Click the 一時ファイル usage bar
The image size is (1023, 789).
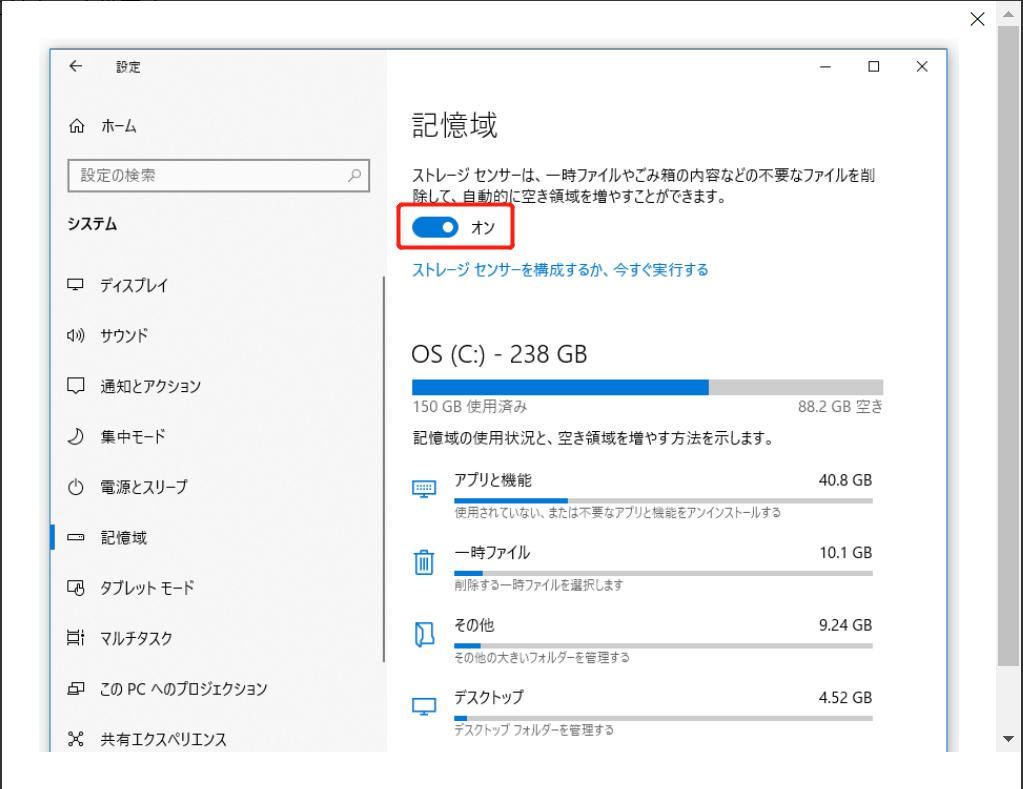coord(664,573)
